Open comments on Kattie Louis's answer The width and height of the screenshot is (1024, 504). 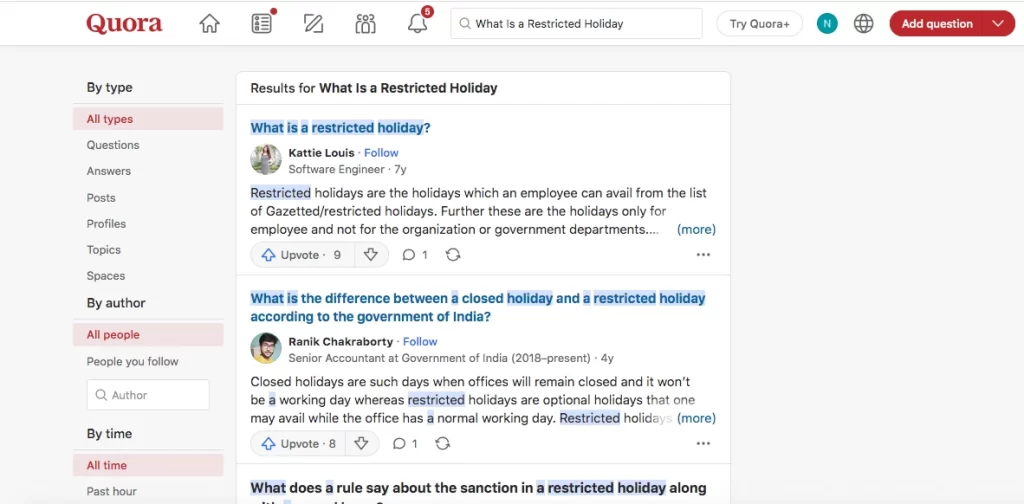coord(415,255)
